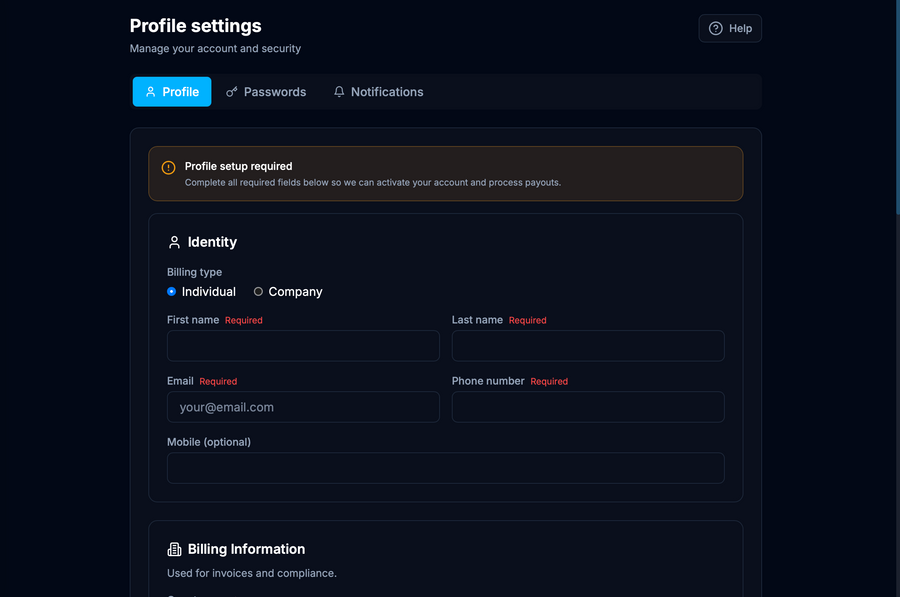Click the Required tag next to Last name
900x597 pixels.
click(527, 320)
